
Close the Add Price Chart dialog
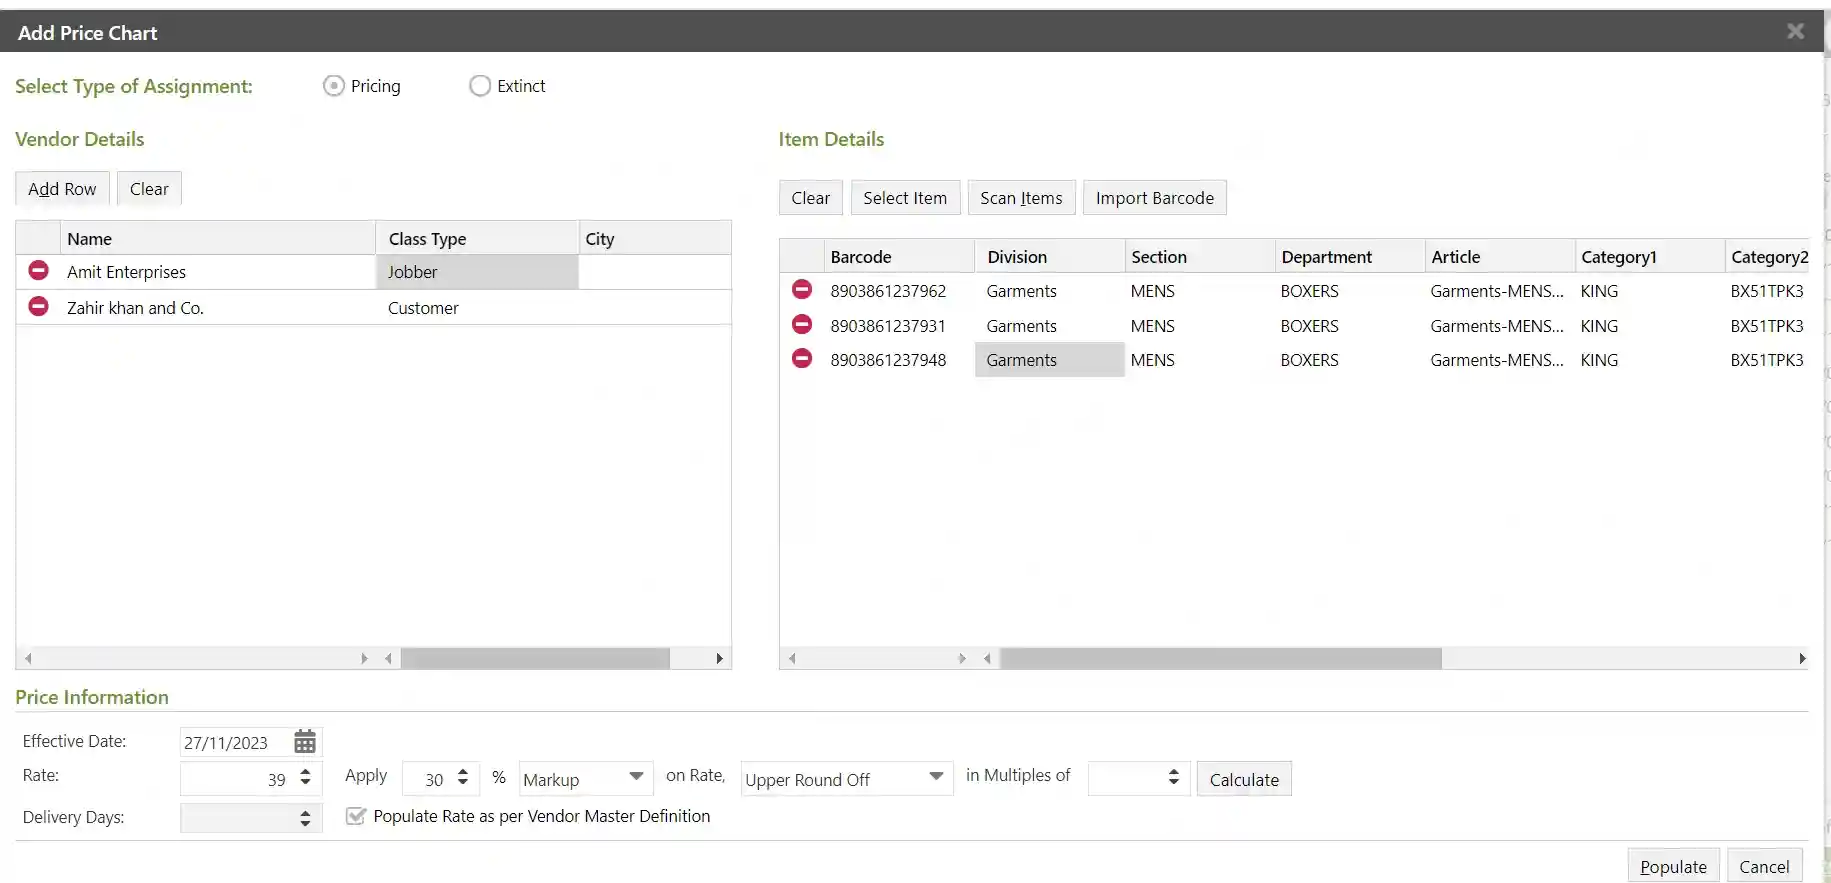coord(1796,32)
